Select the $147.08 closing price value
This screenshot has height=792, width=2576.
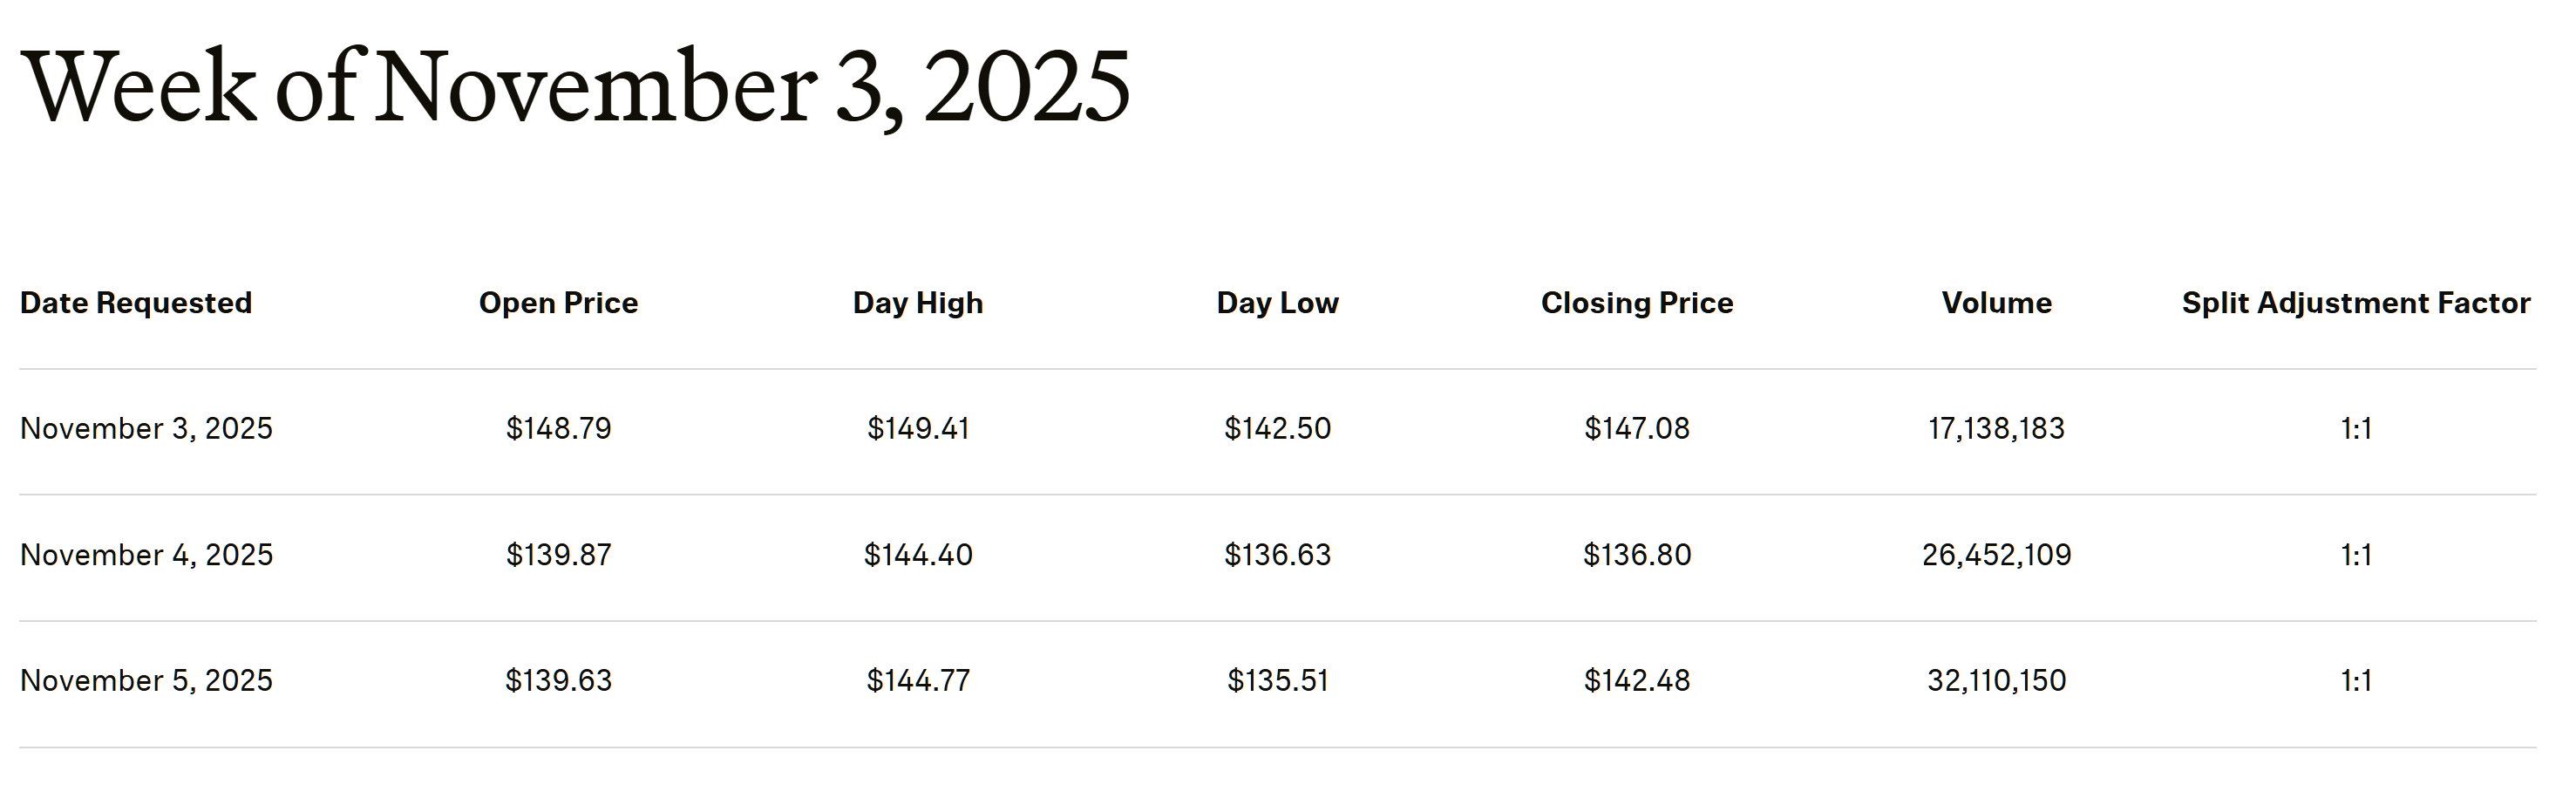tap(1637, 429)
